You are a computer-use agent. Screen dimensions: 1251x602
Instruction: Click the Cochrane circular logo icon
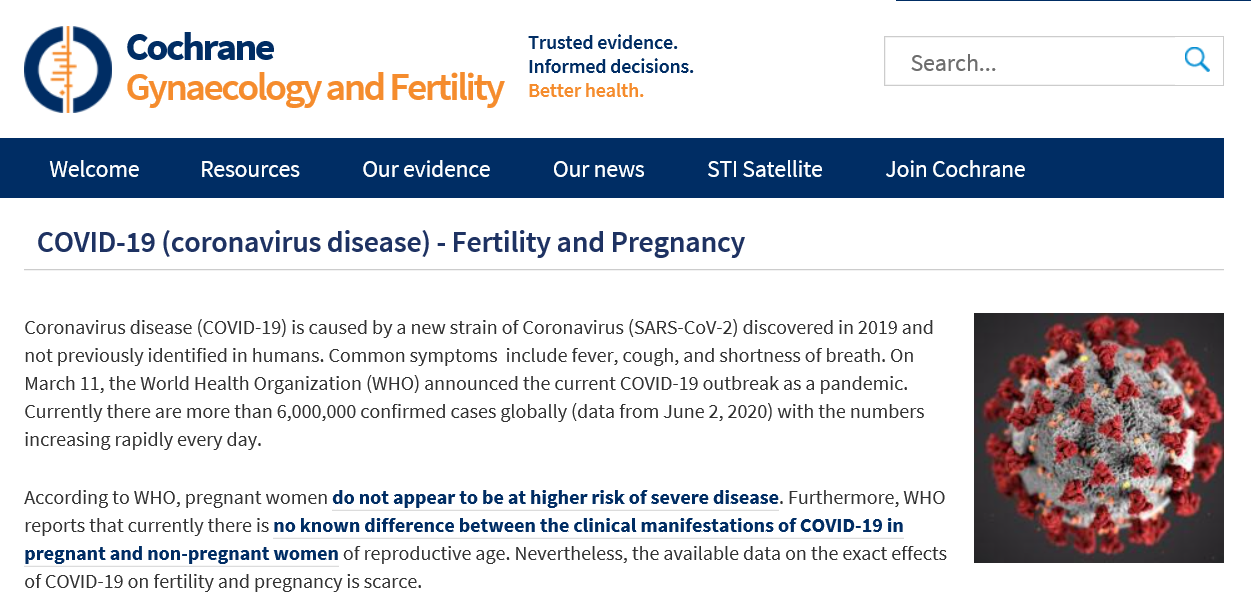coord(68,69)
